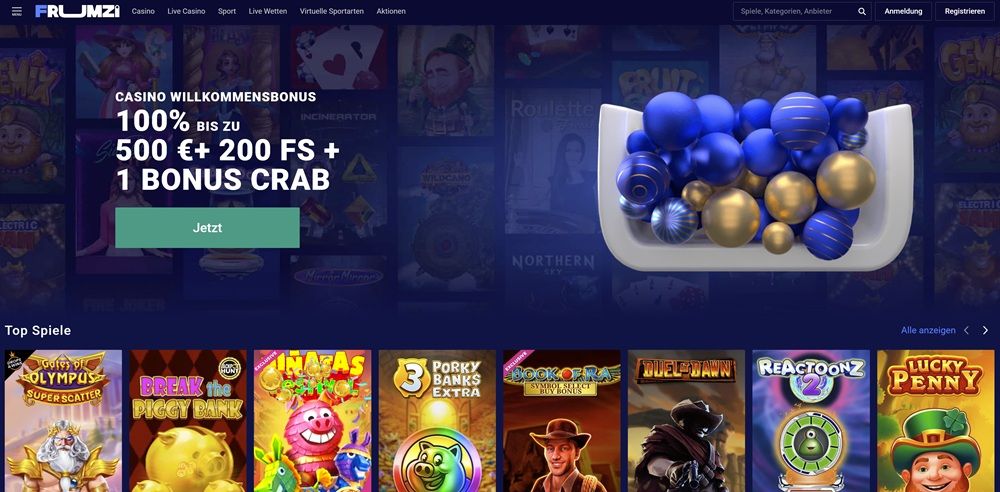The image size is (1000, 492).
Task: Open Virtuelle Sportarten section
Action: [x=332, y=11]
